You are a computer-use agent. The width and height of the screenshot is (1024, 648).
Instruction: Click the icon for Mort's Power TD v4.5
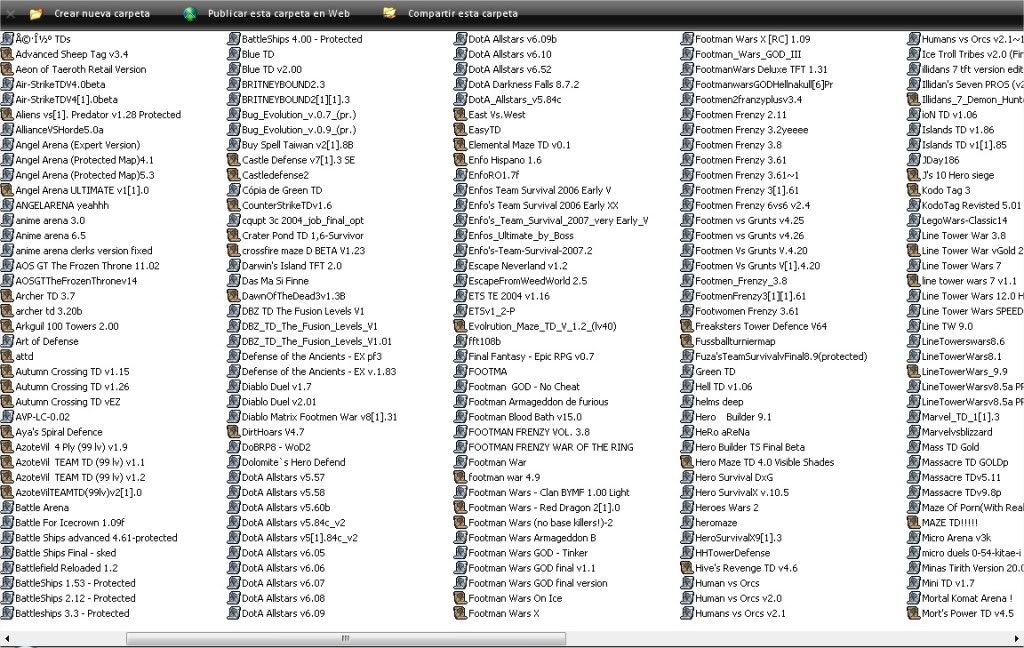click(x=914, y=613)
